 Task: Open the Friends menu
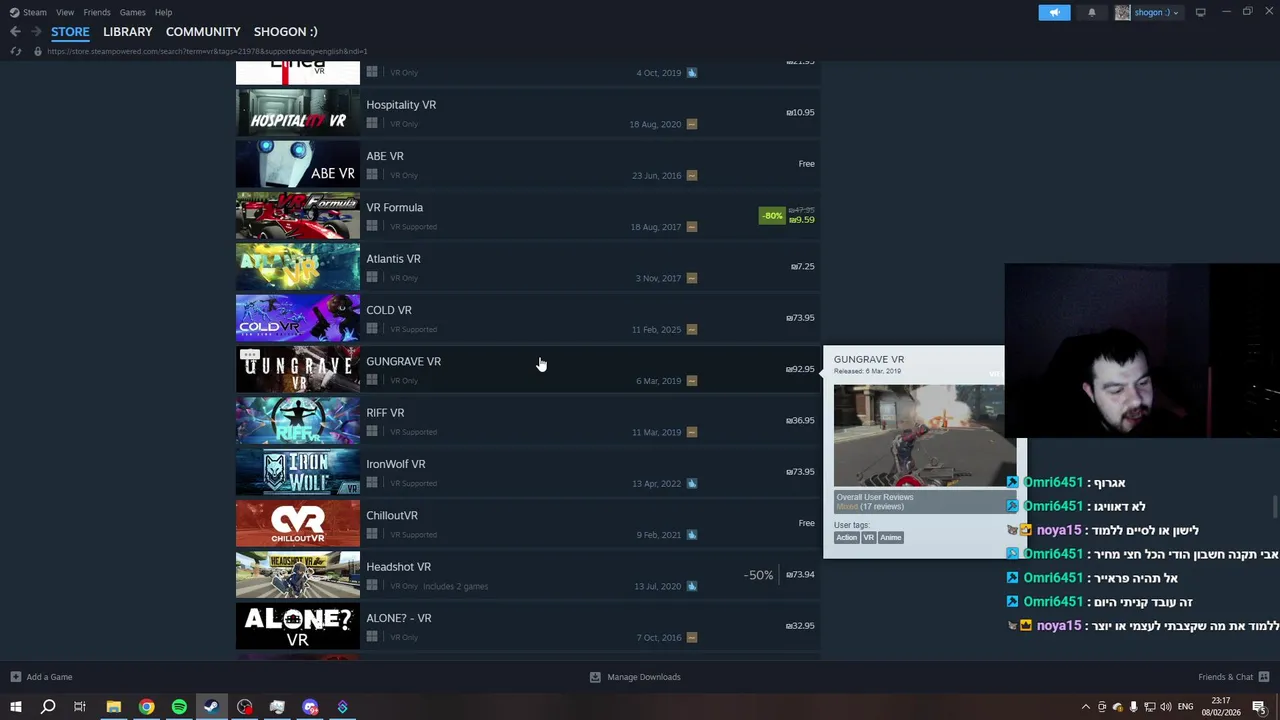click(x=97, y=12)
